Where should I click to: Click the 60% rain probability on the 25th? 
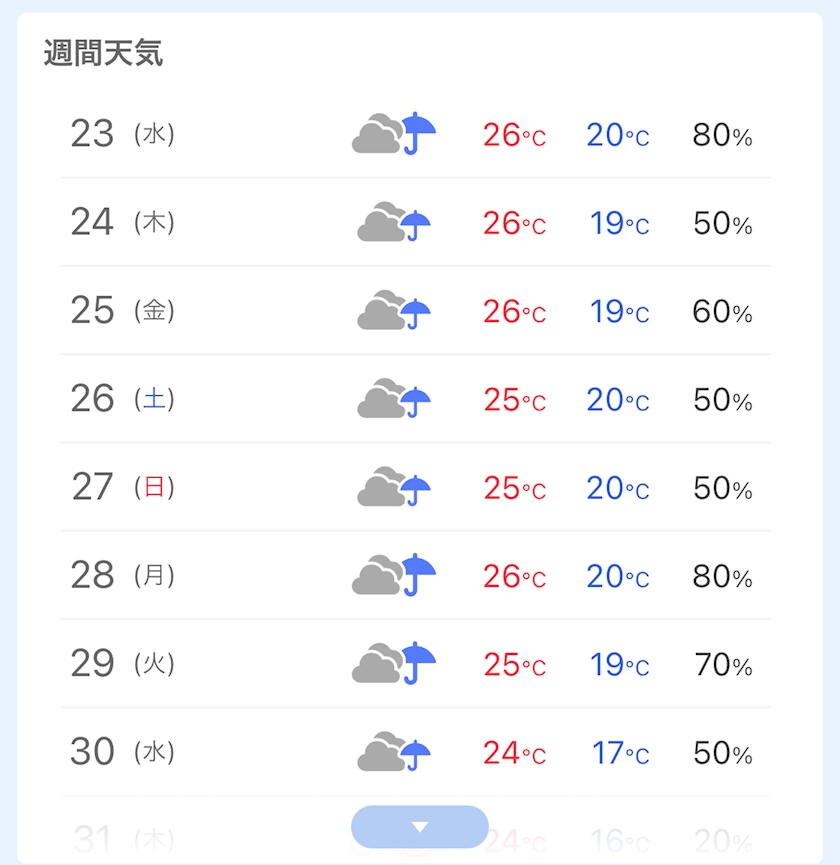(722, 311)
